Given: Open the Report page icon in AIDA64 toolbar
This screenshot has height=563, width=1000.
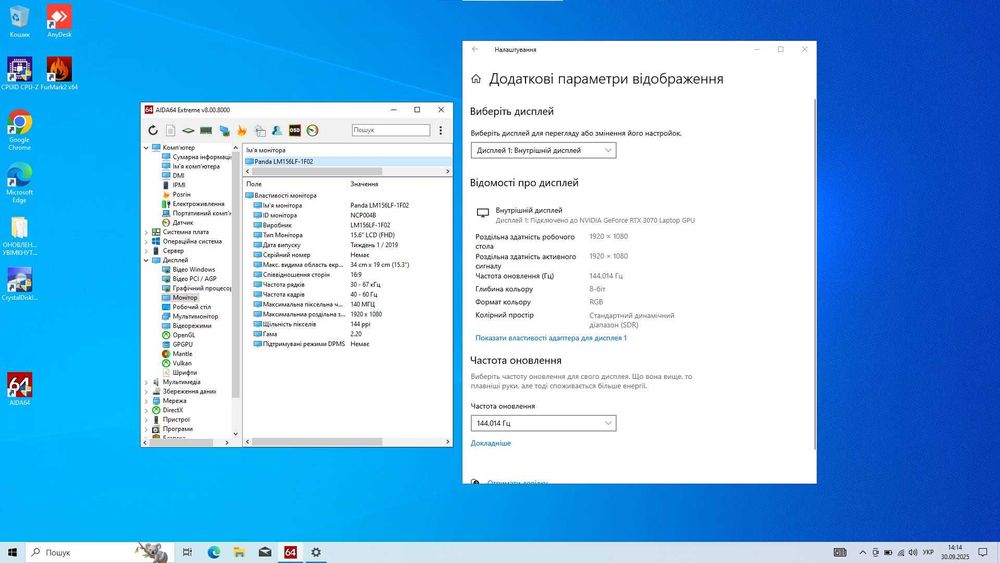Looking at the screenshot, I should tap(170, 130).
